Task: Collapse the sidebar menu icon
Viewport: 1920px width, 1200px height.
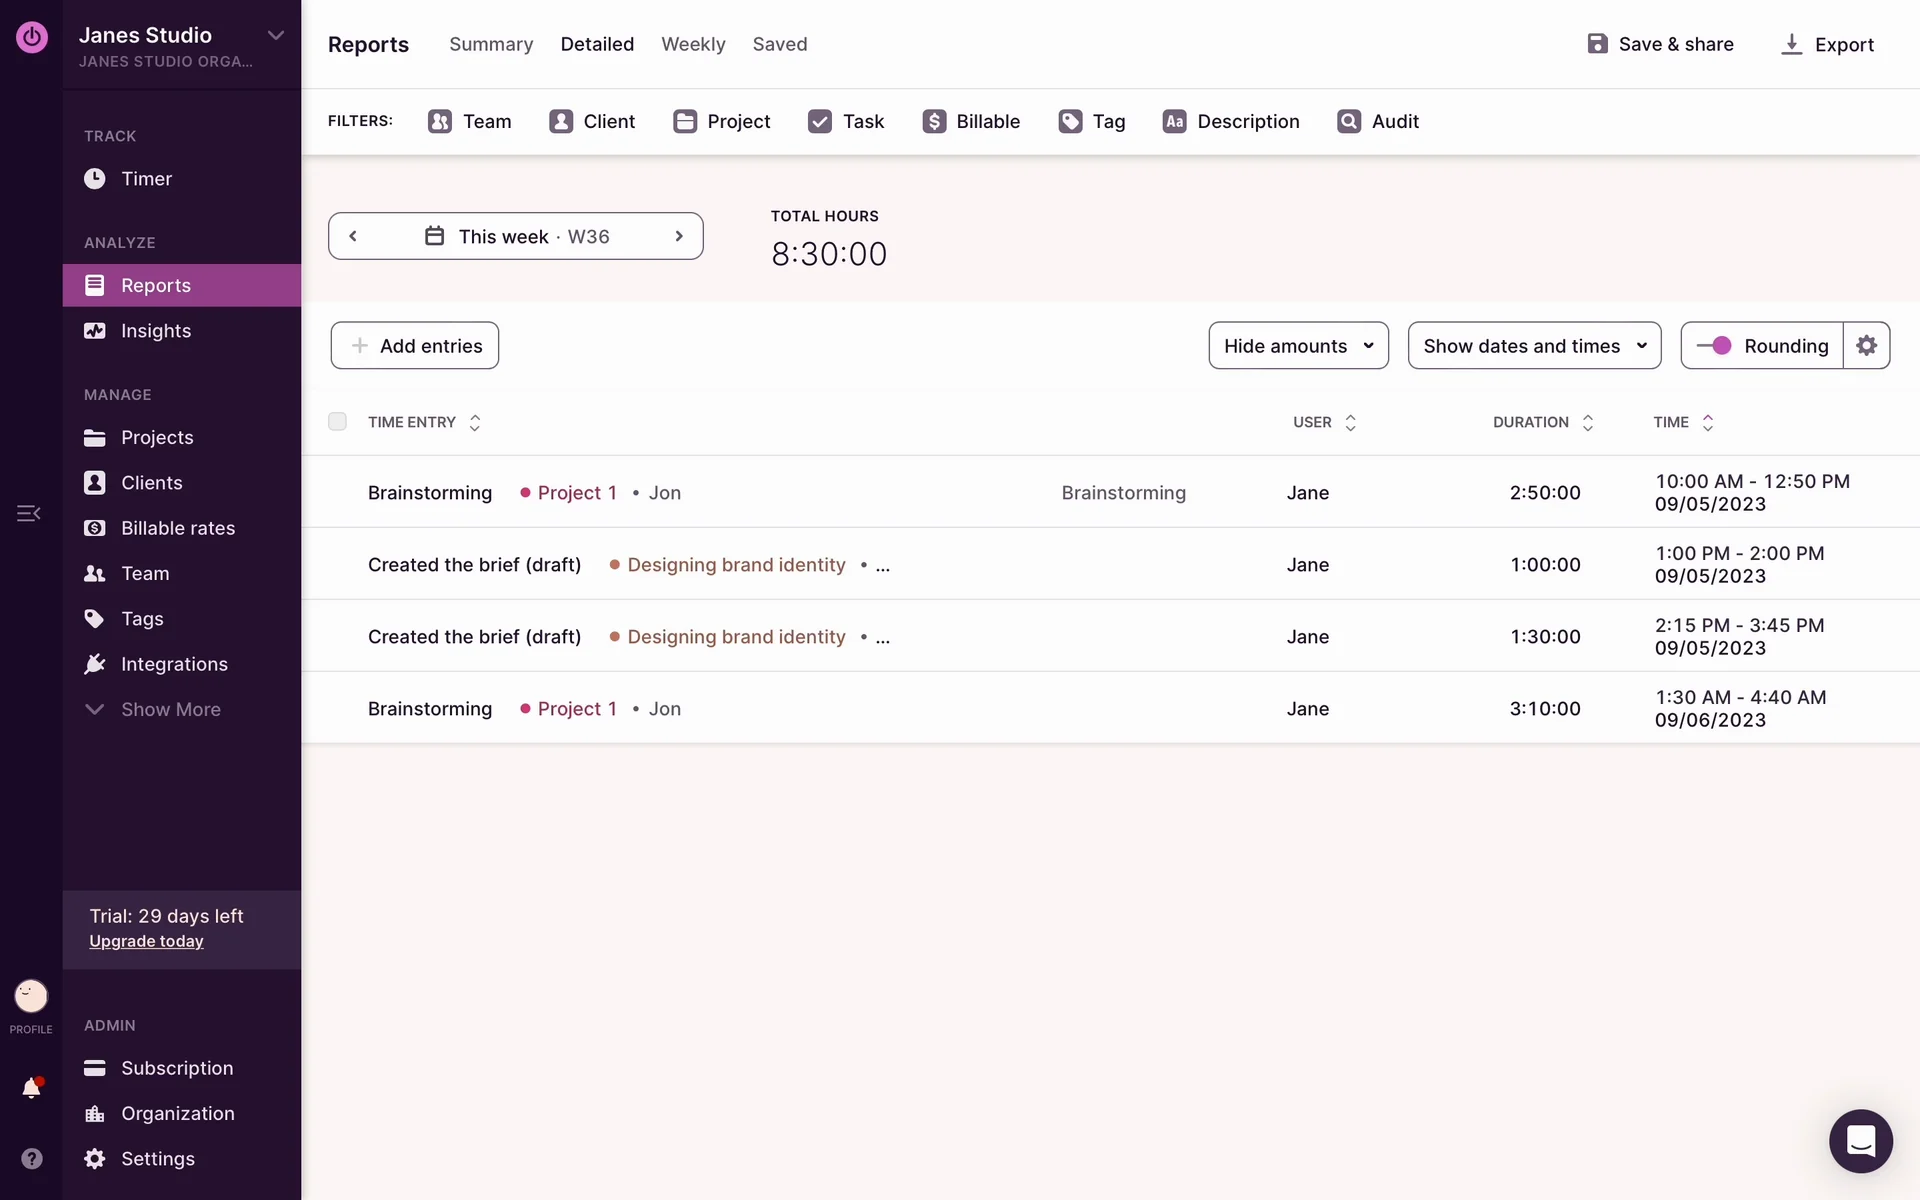Action: tap(29, 513)
